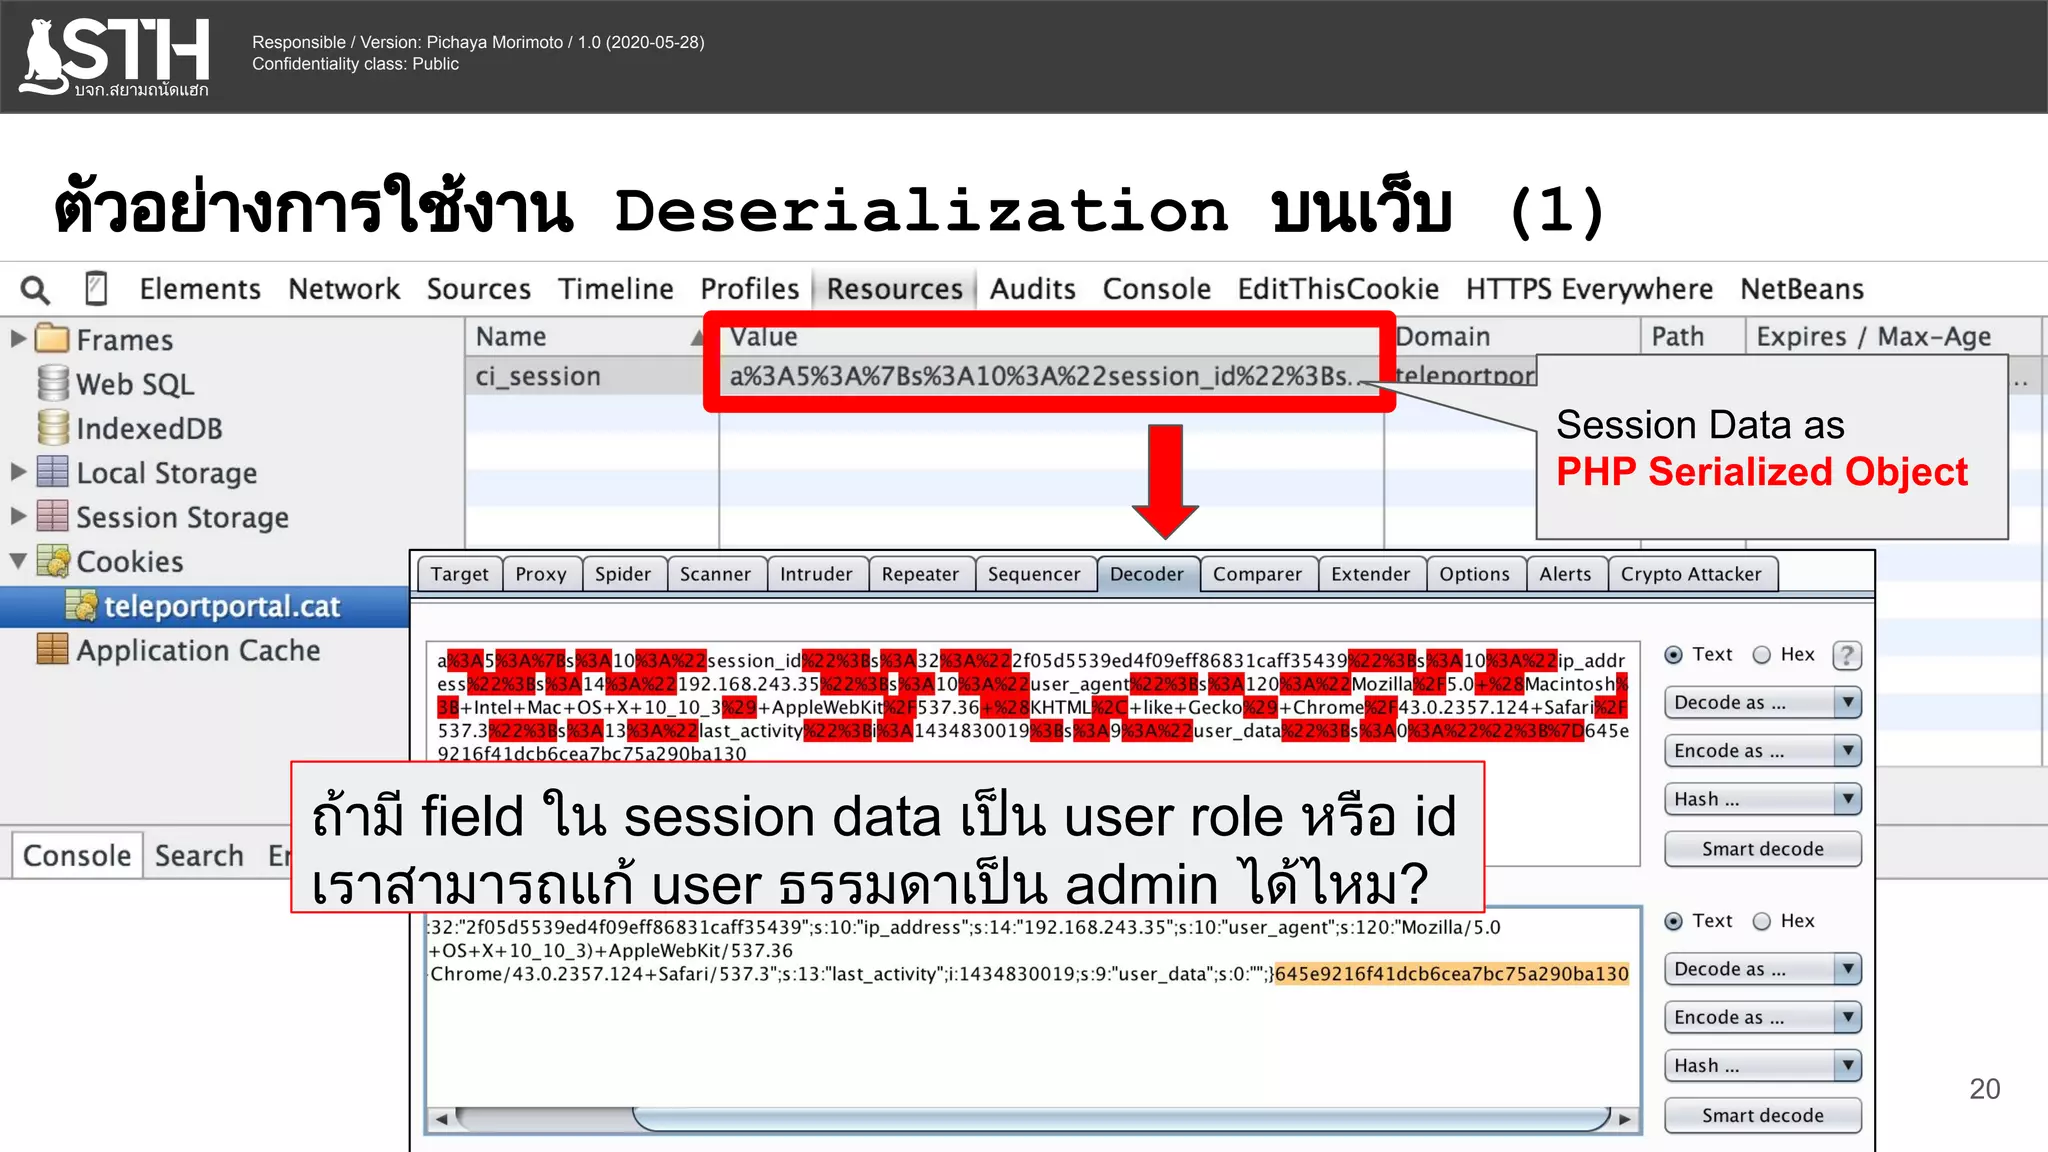Click the upper Smart decode button
2048x1152 pixels.
click(1762, 849)
